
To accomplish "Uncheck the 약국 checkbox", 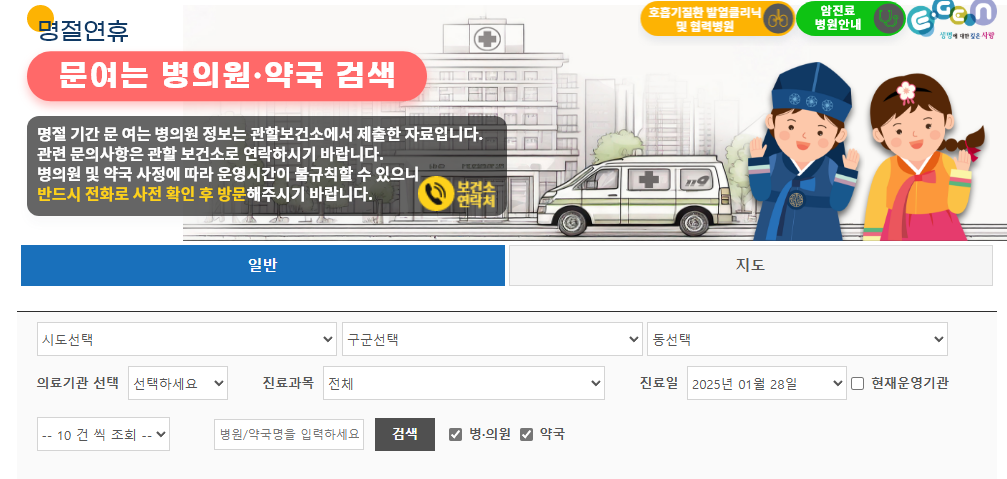I will click(527, 435).
